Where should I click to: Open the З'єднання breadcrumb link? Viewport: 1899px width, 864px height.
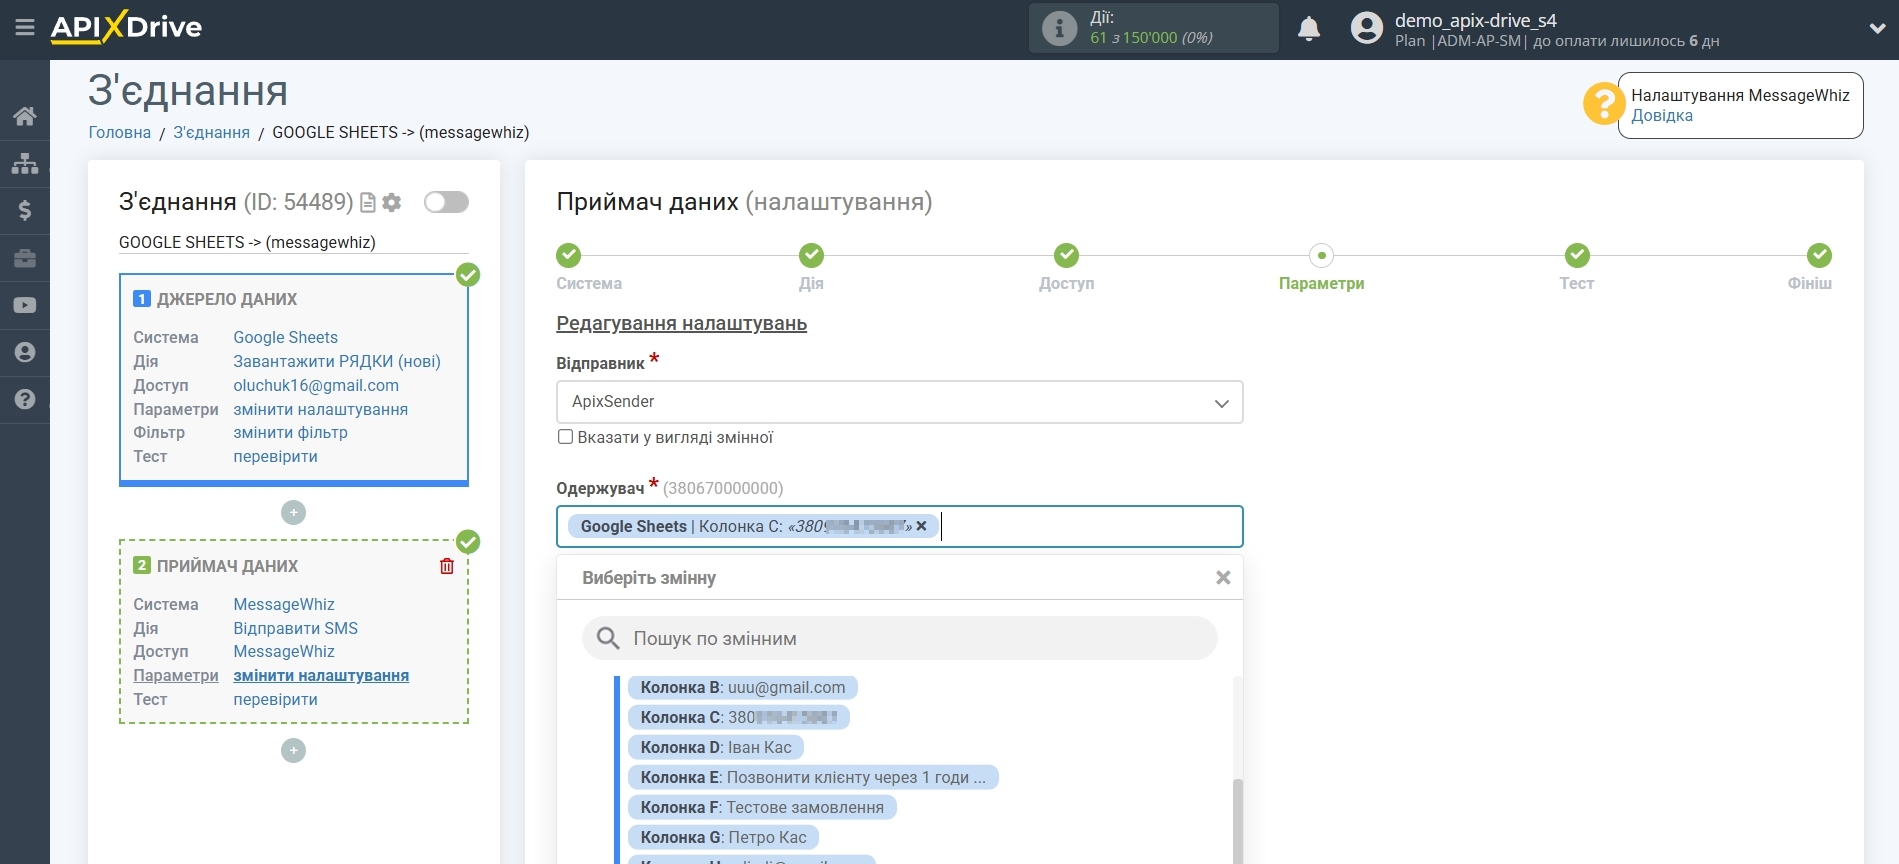(211, 132)
